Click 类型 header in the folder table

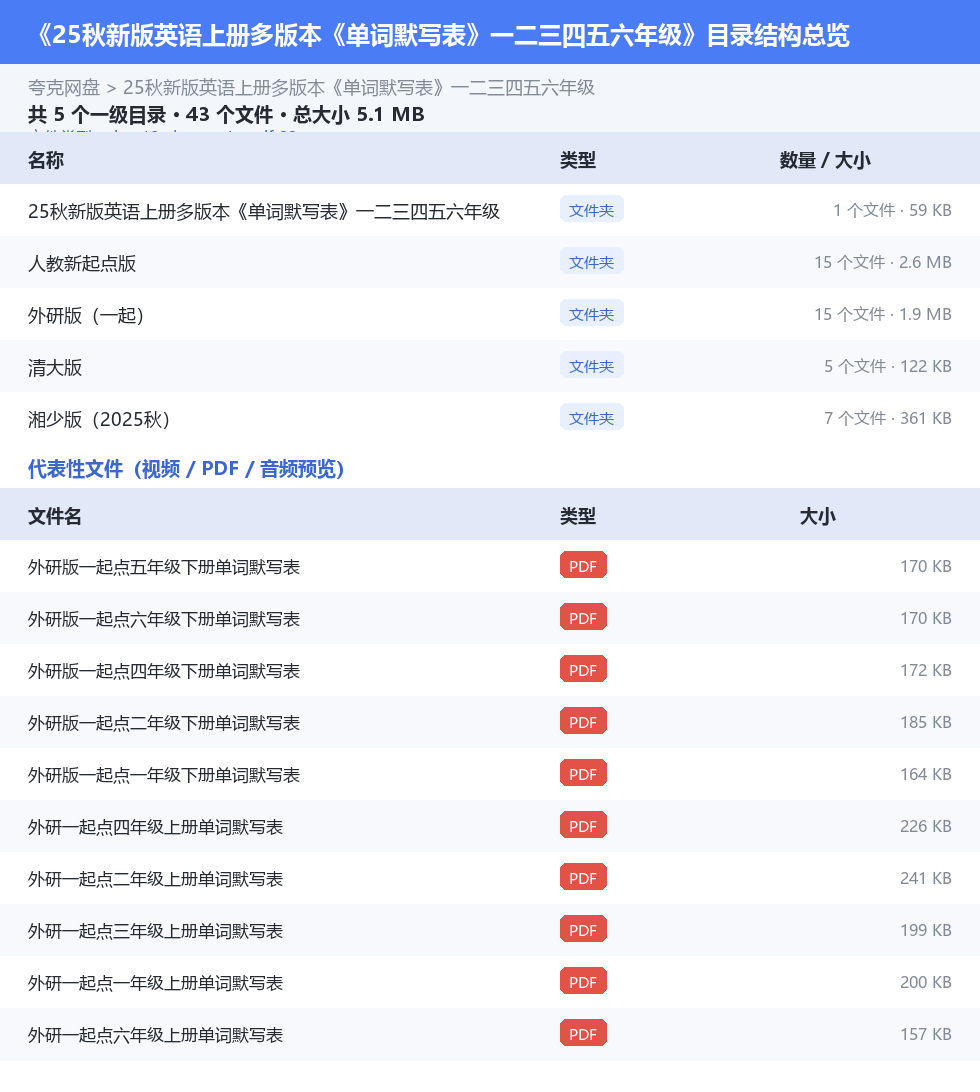(578, 160)
